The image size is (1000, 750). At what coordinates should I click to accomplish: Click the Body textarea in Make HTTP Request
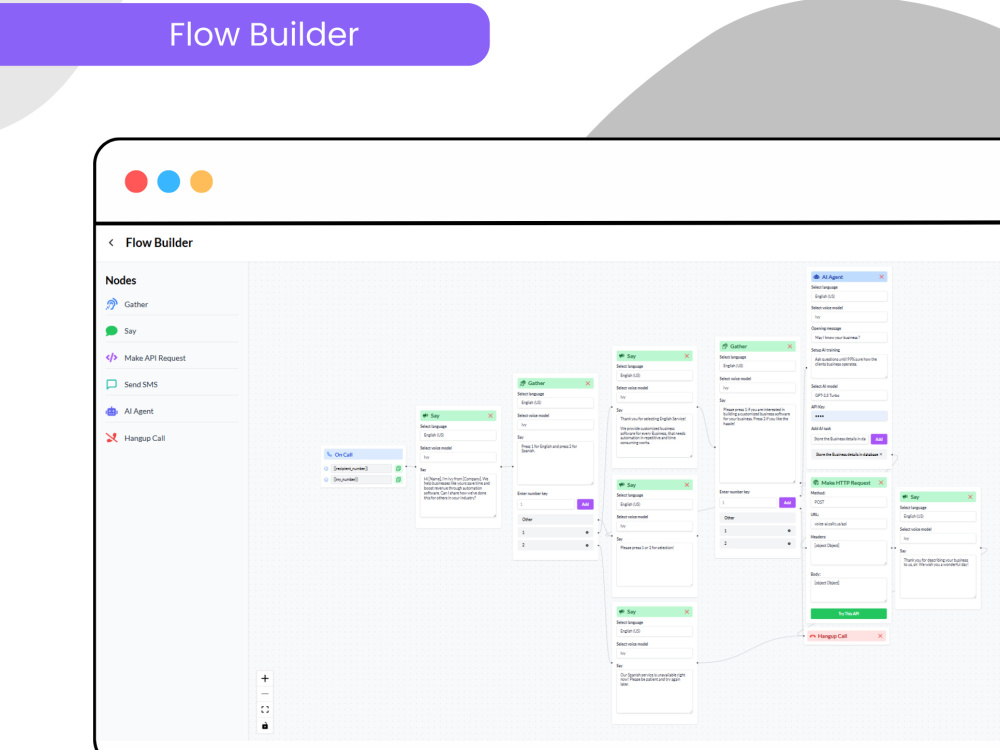click(849, 590)
